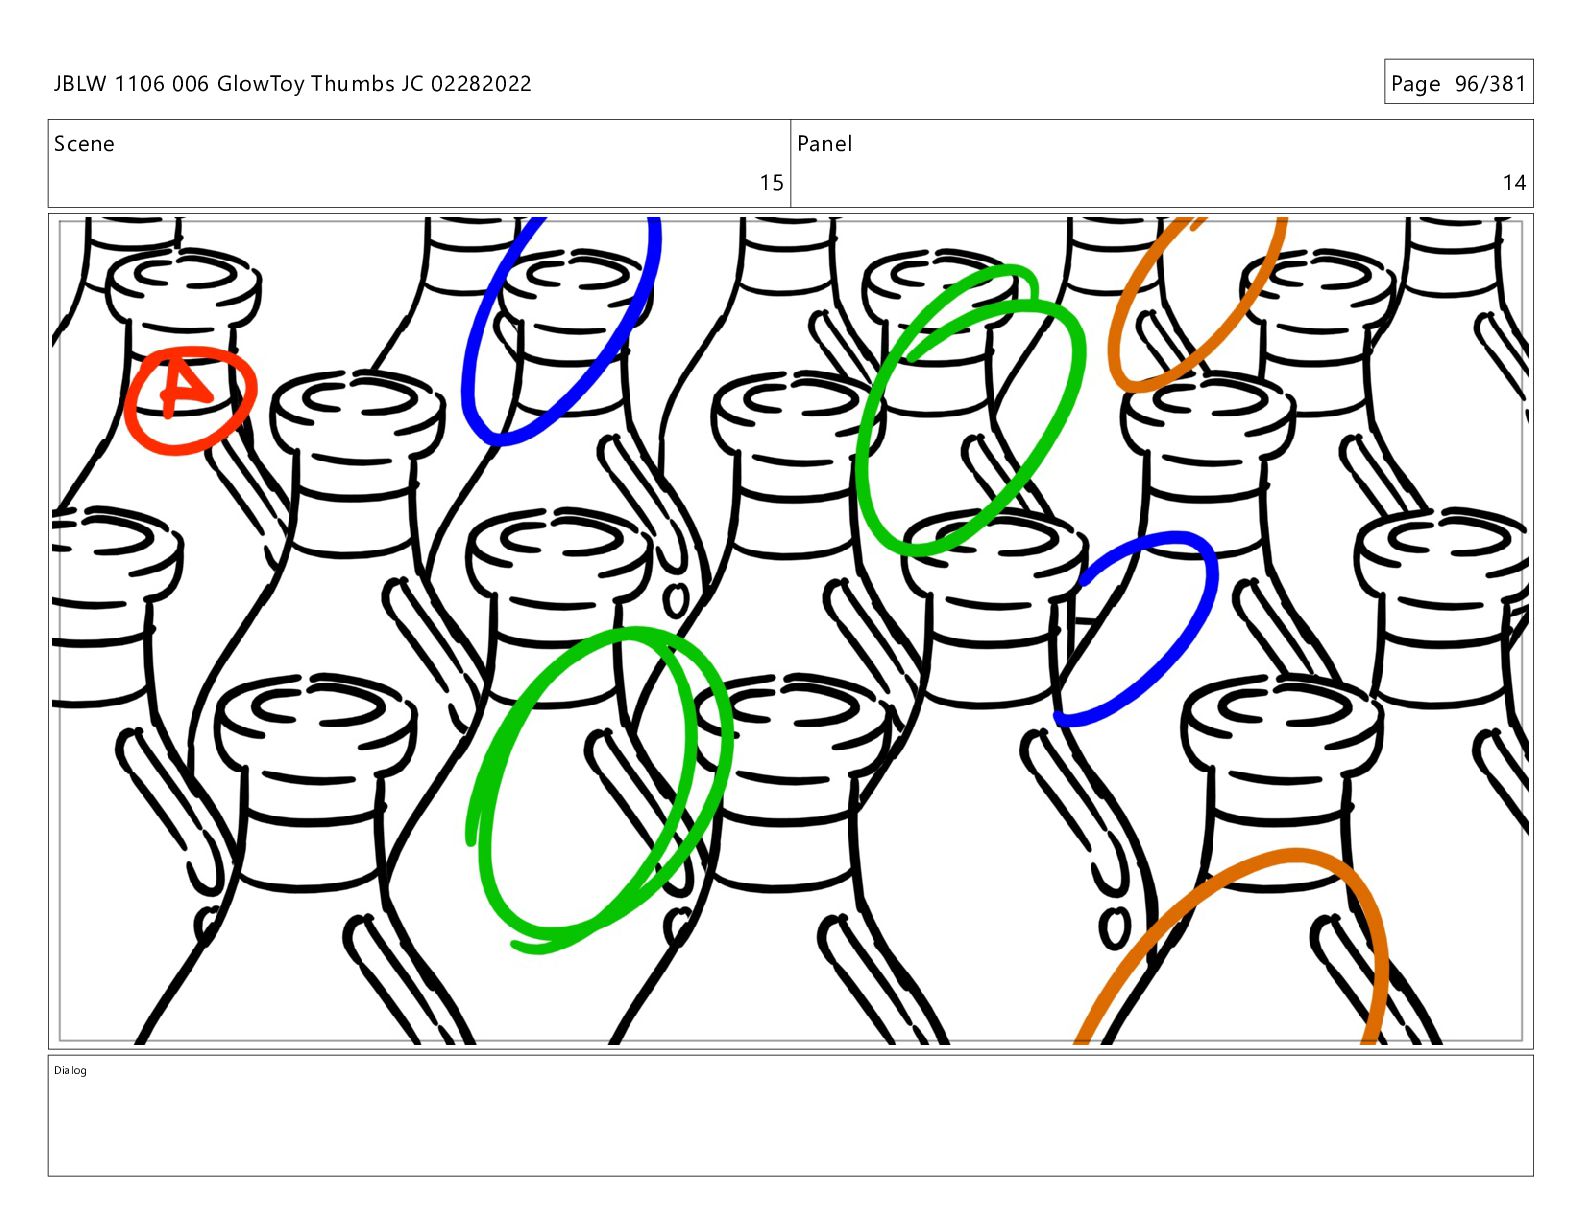Click the small Dialog caption text

70,1071
